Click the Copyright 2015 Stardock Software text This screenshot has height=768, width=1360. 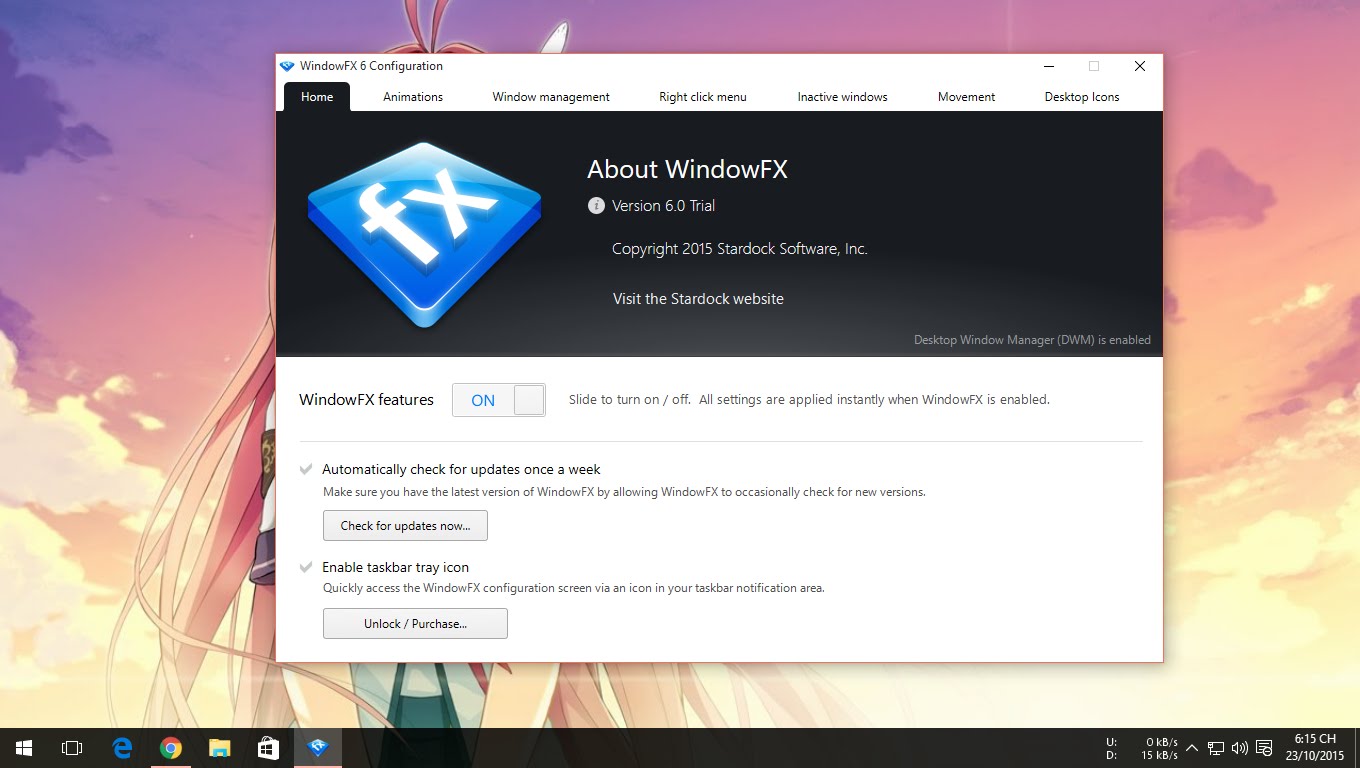coord(740,249)
